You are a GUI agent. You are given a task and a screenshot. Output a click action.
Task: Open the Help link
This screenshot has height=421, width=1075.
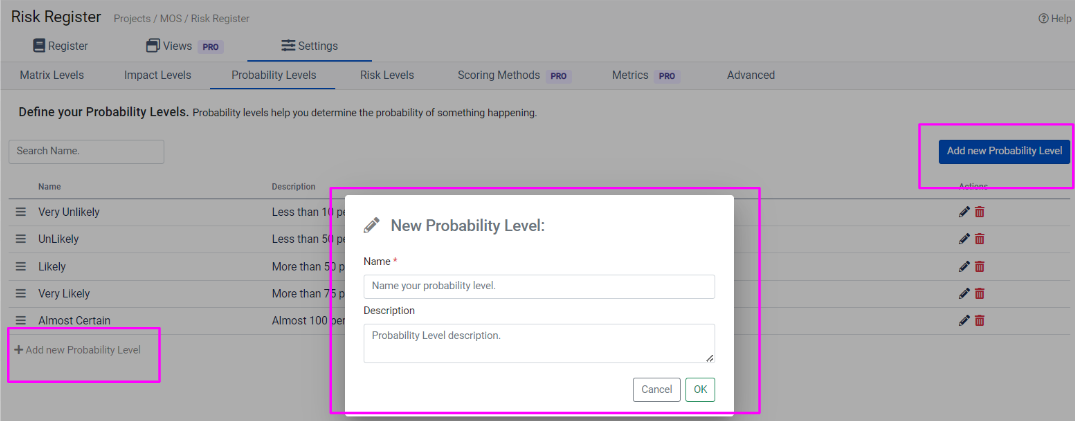[x=1054, y=18]
